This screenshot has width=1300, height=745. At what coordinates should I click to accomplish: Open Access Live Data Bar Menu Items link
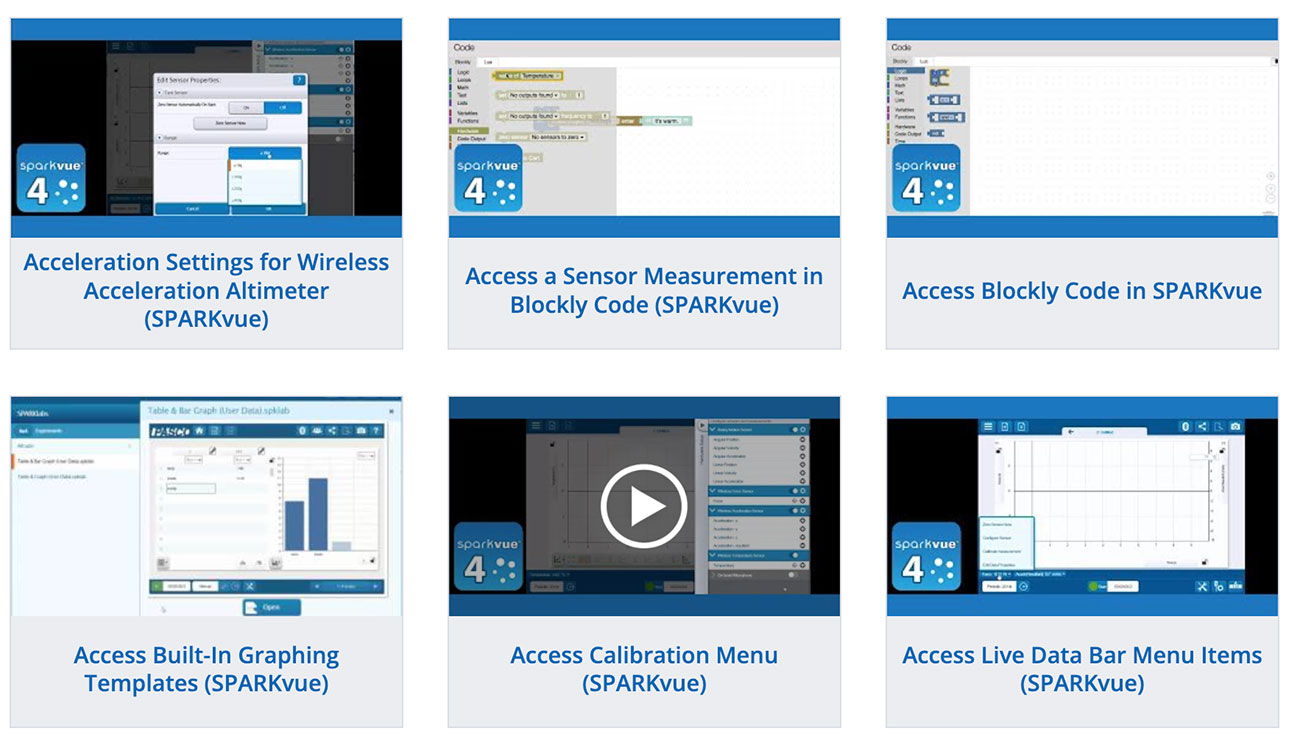[1082, 670]
